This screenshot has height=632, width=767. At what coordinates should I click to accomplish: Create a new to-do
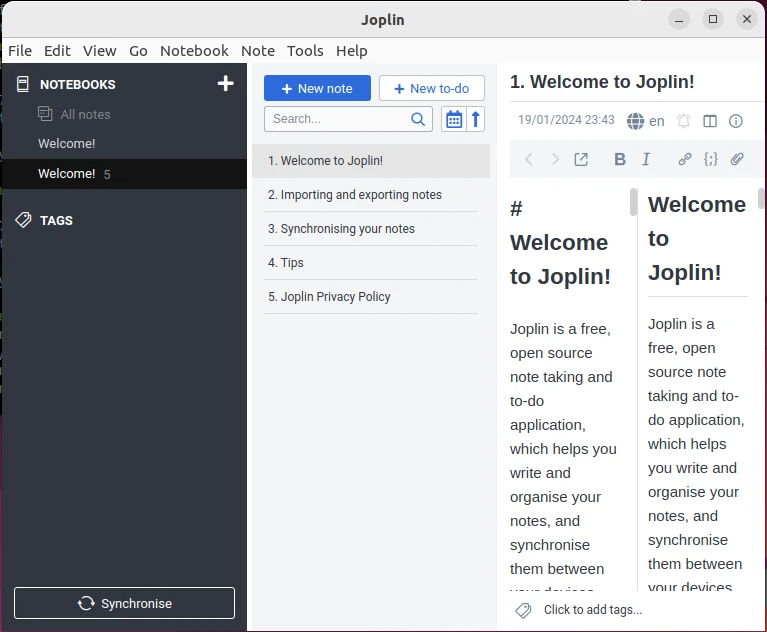click(x=431, y=88)
